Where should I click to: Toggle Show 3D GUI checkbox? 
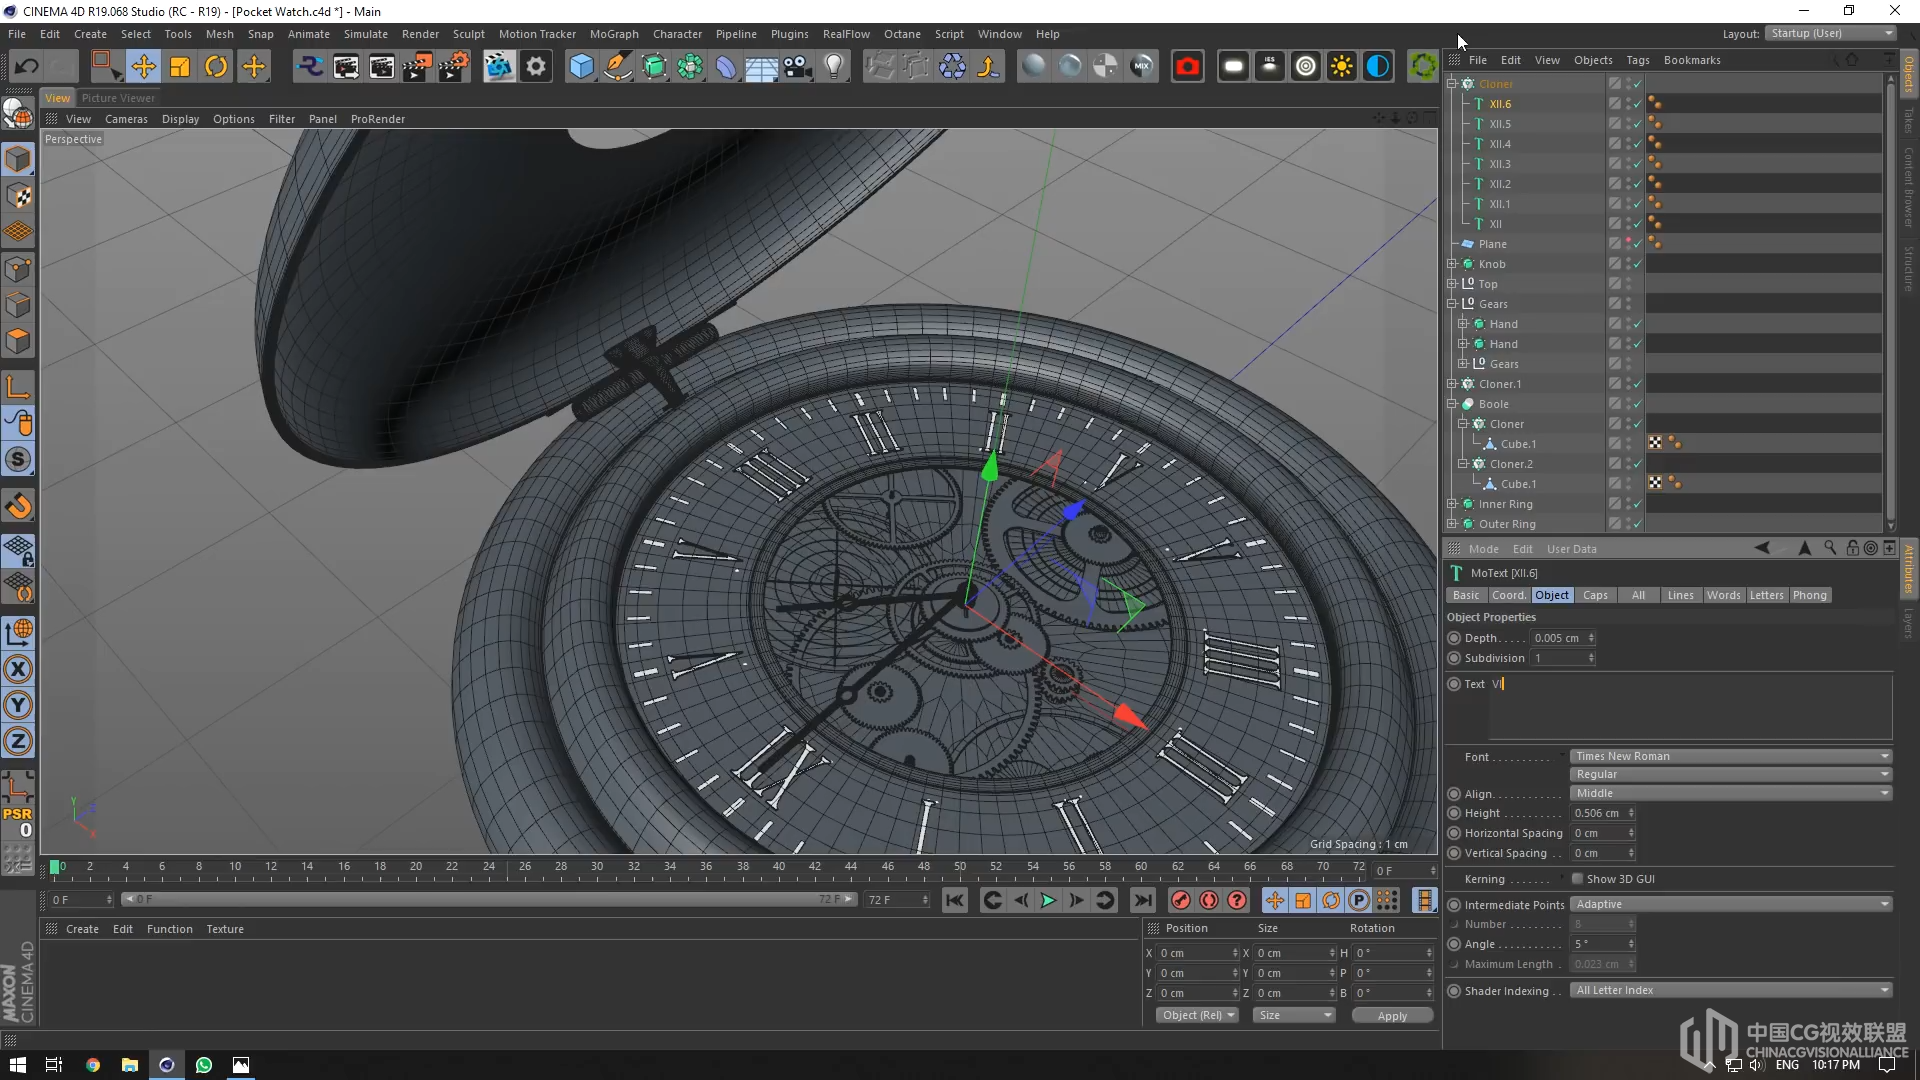point(1577,879)
